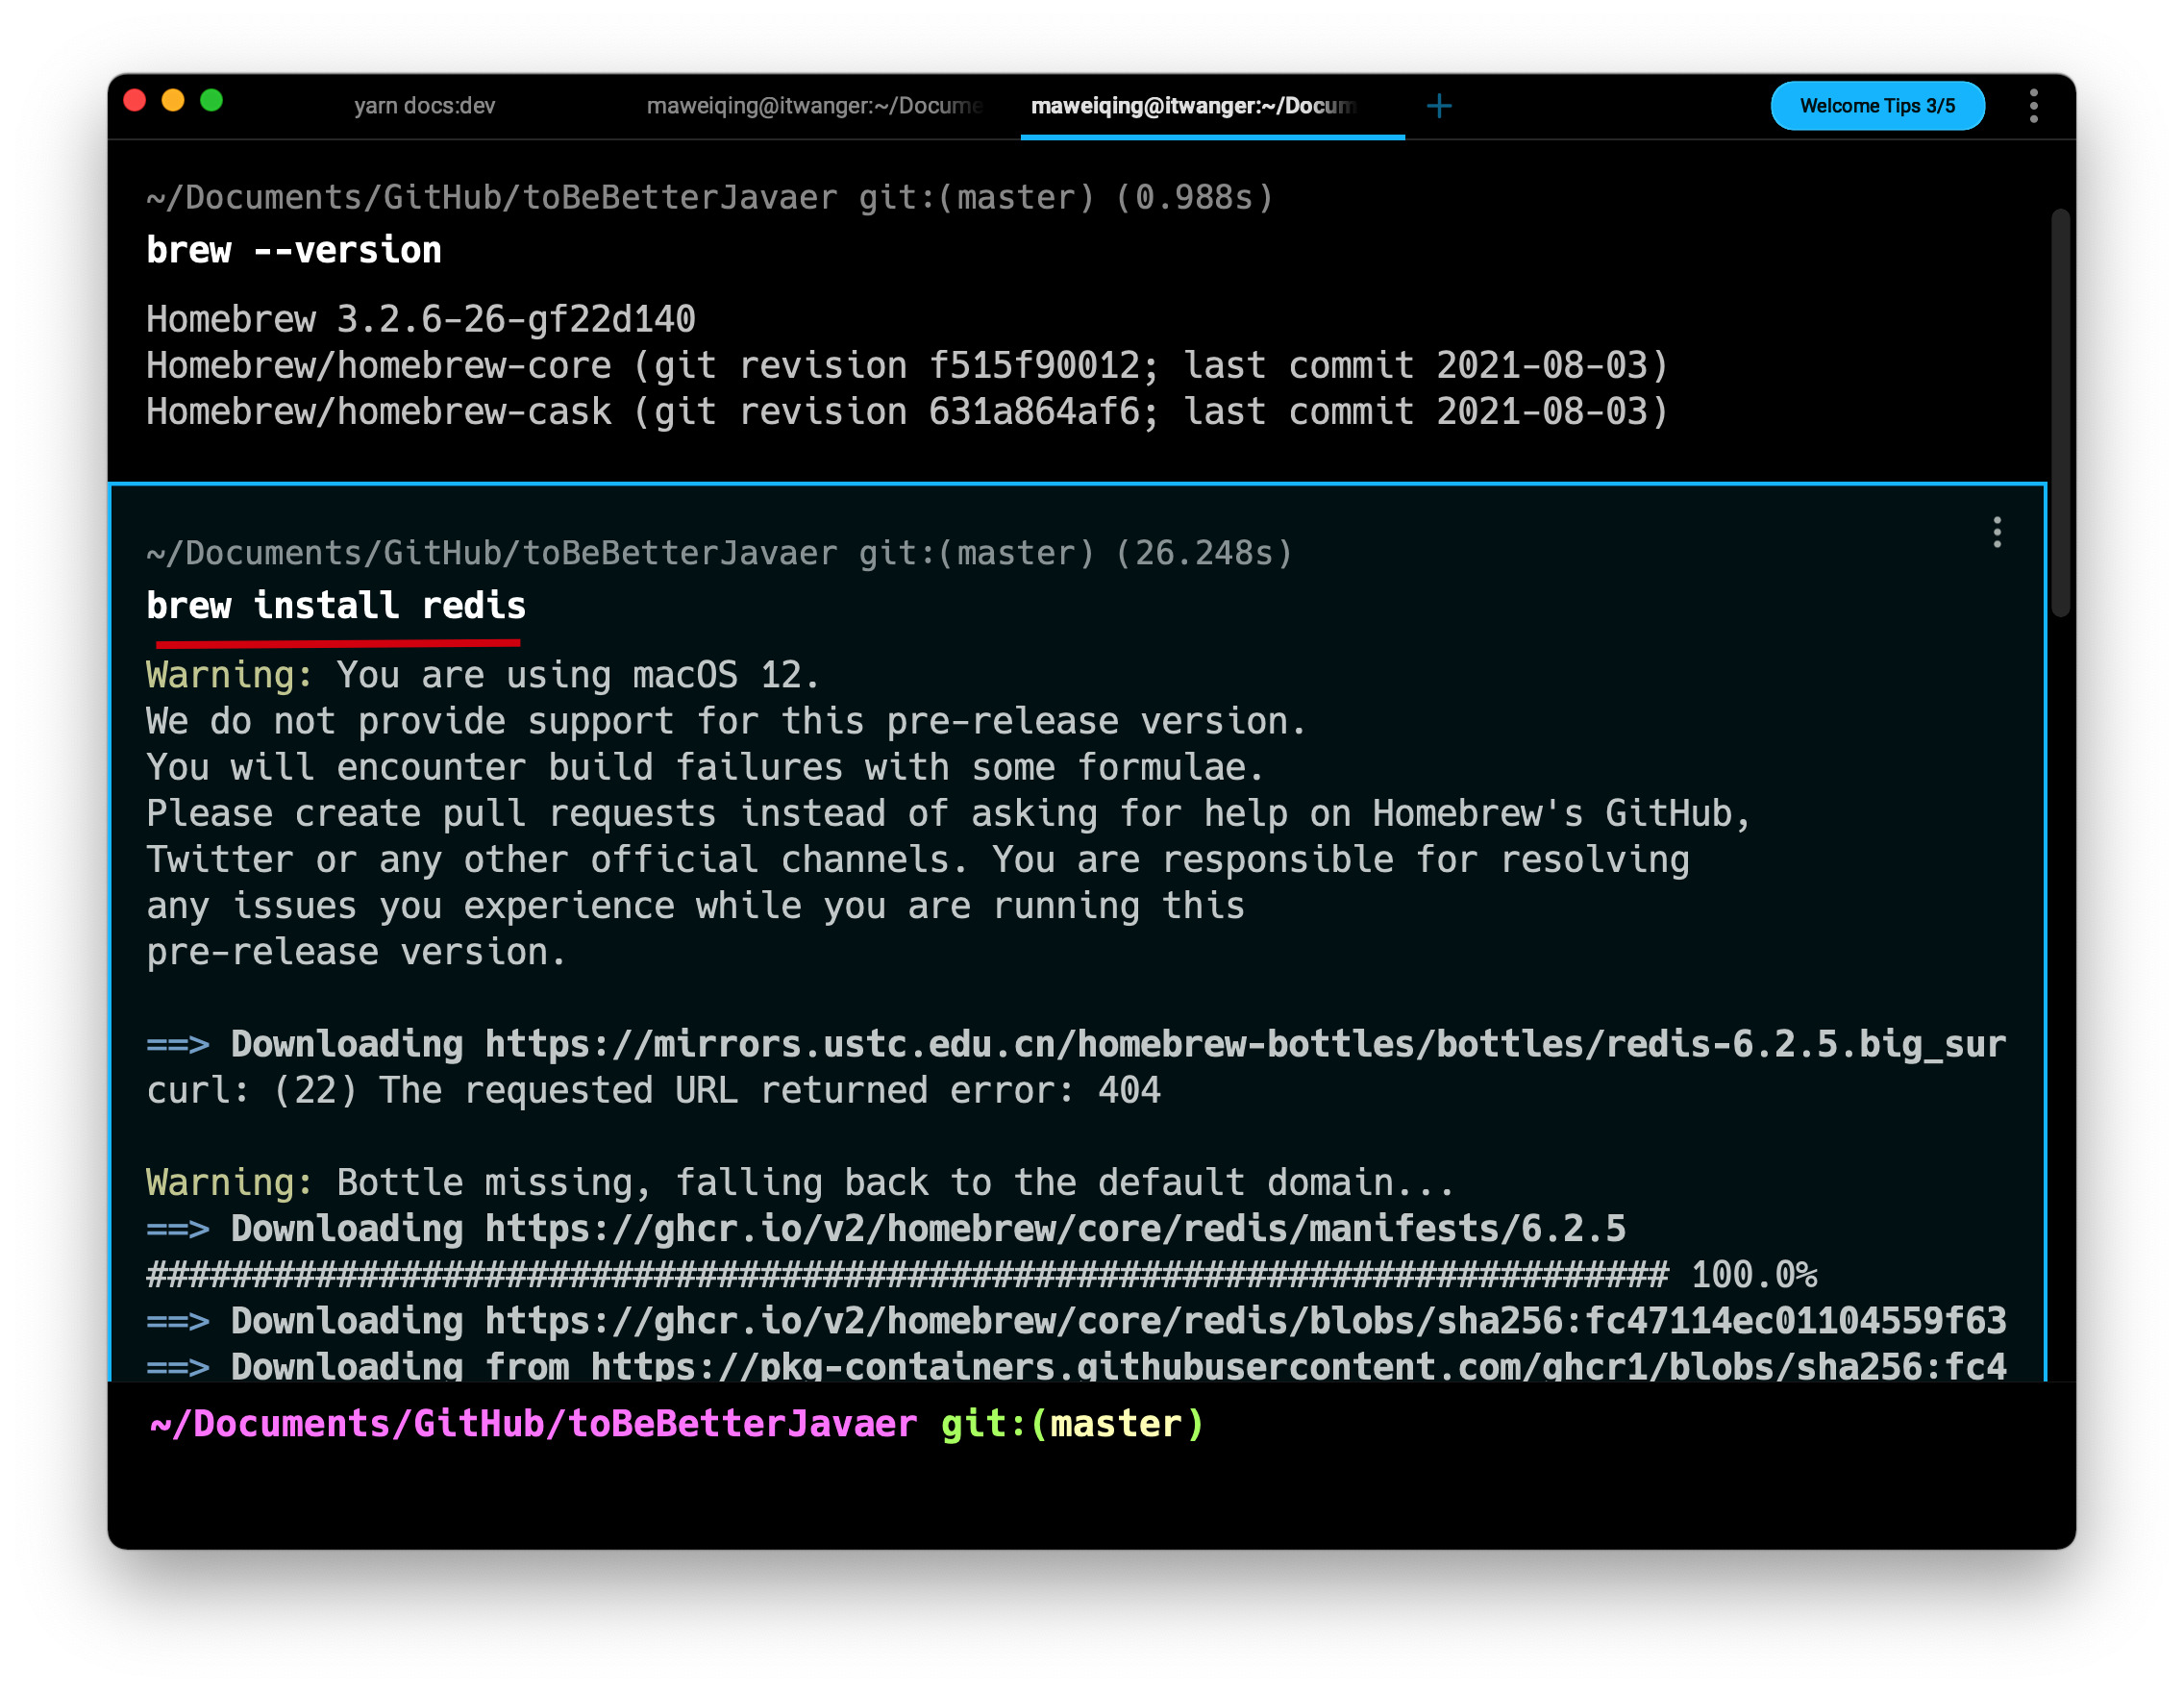This screenshot has height=1692, width=2184.
Task: Select the brew install redis command line
Action: (x=336, y=606)
